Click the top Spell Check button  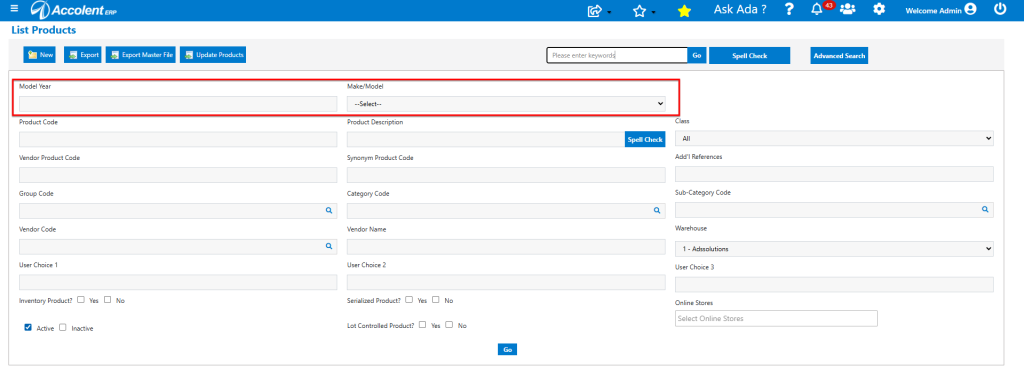click(750, 55)
